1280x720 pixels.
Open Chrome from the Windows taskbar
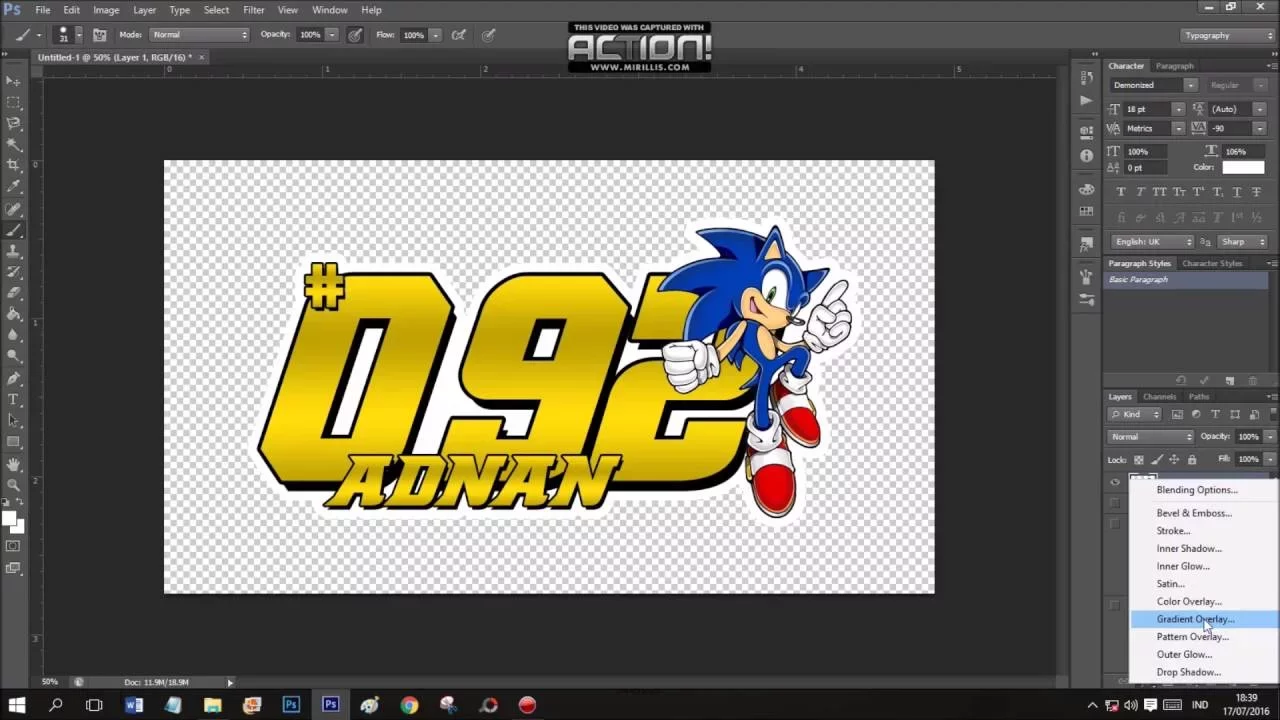409,705
